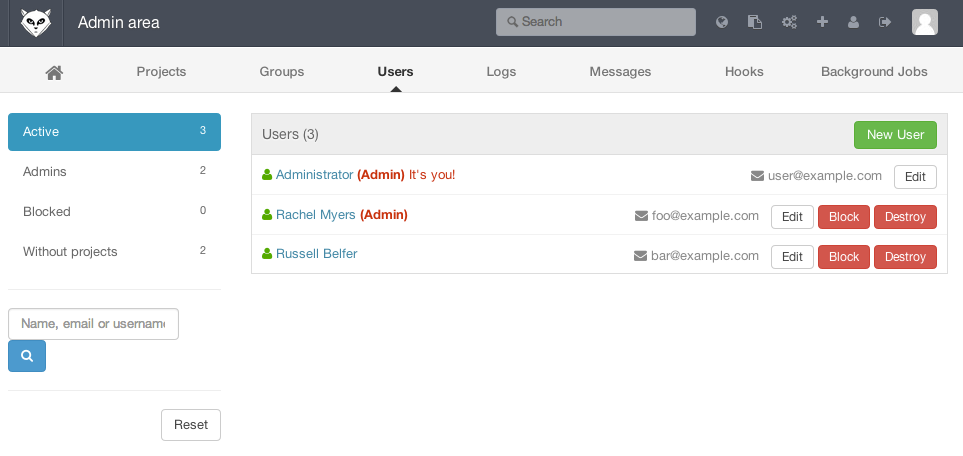Open the profile person icon in header
Viewport: 963px width, 456px height.
point(853,22)
